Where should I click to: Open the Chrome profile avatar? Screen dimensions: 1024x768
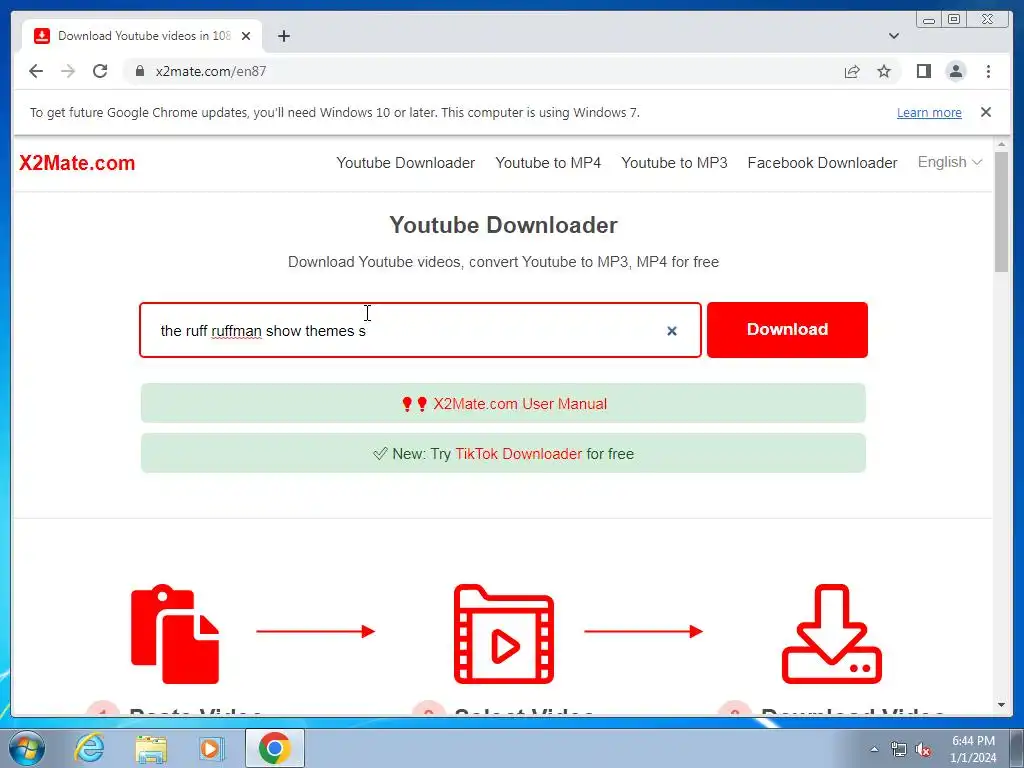click(x=955, y=71)
